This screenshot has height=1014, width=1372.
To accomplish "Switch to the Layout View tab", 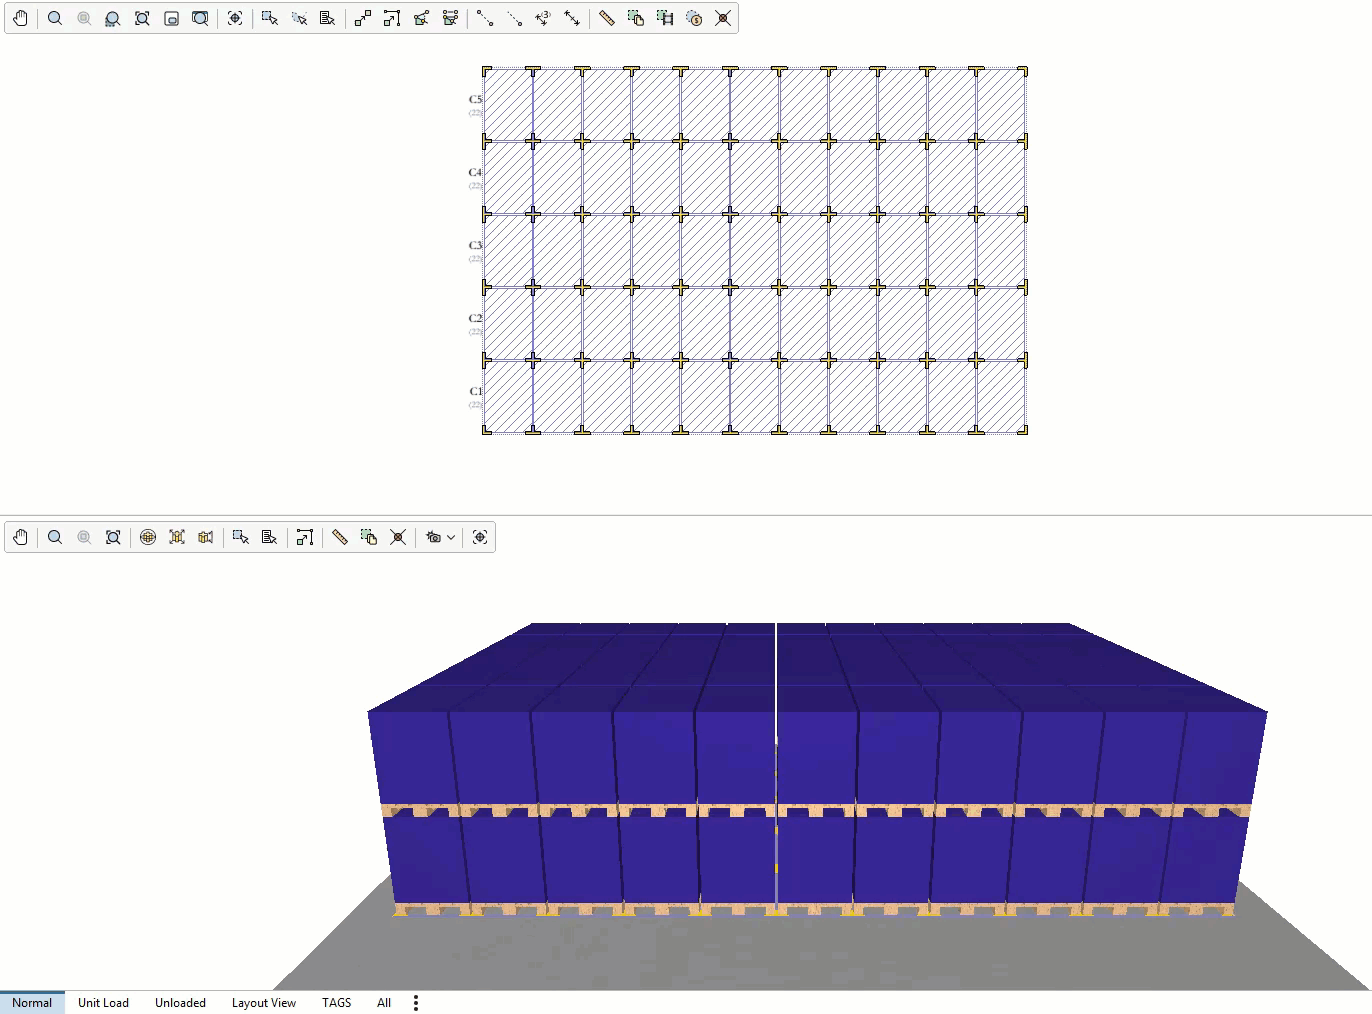I will [x=264, y=1003].
